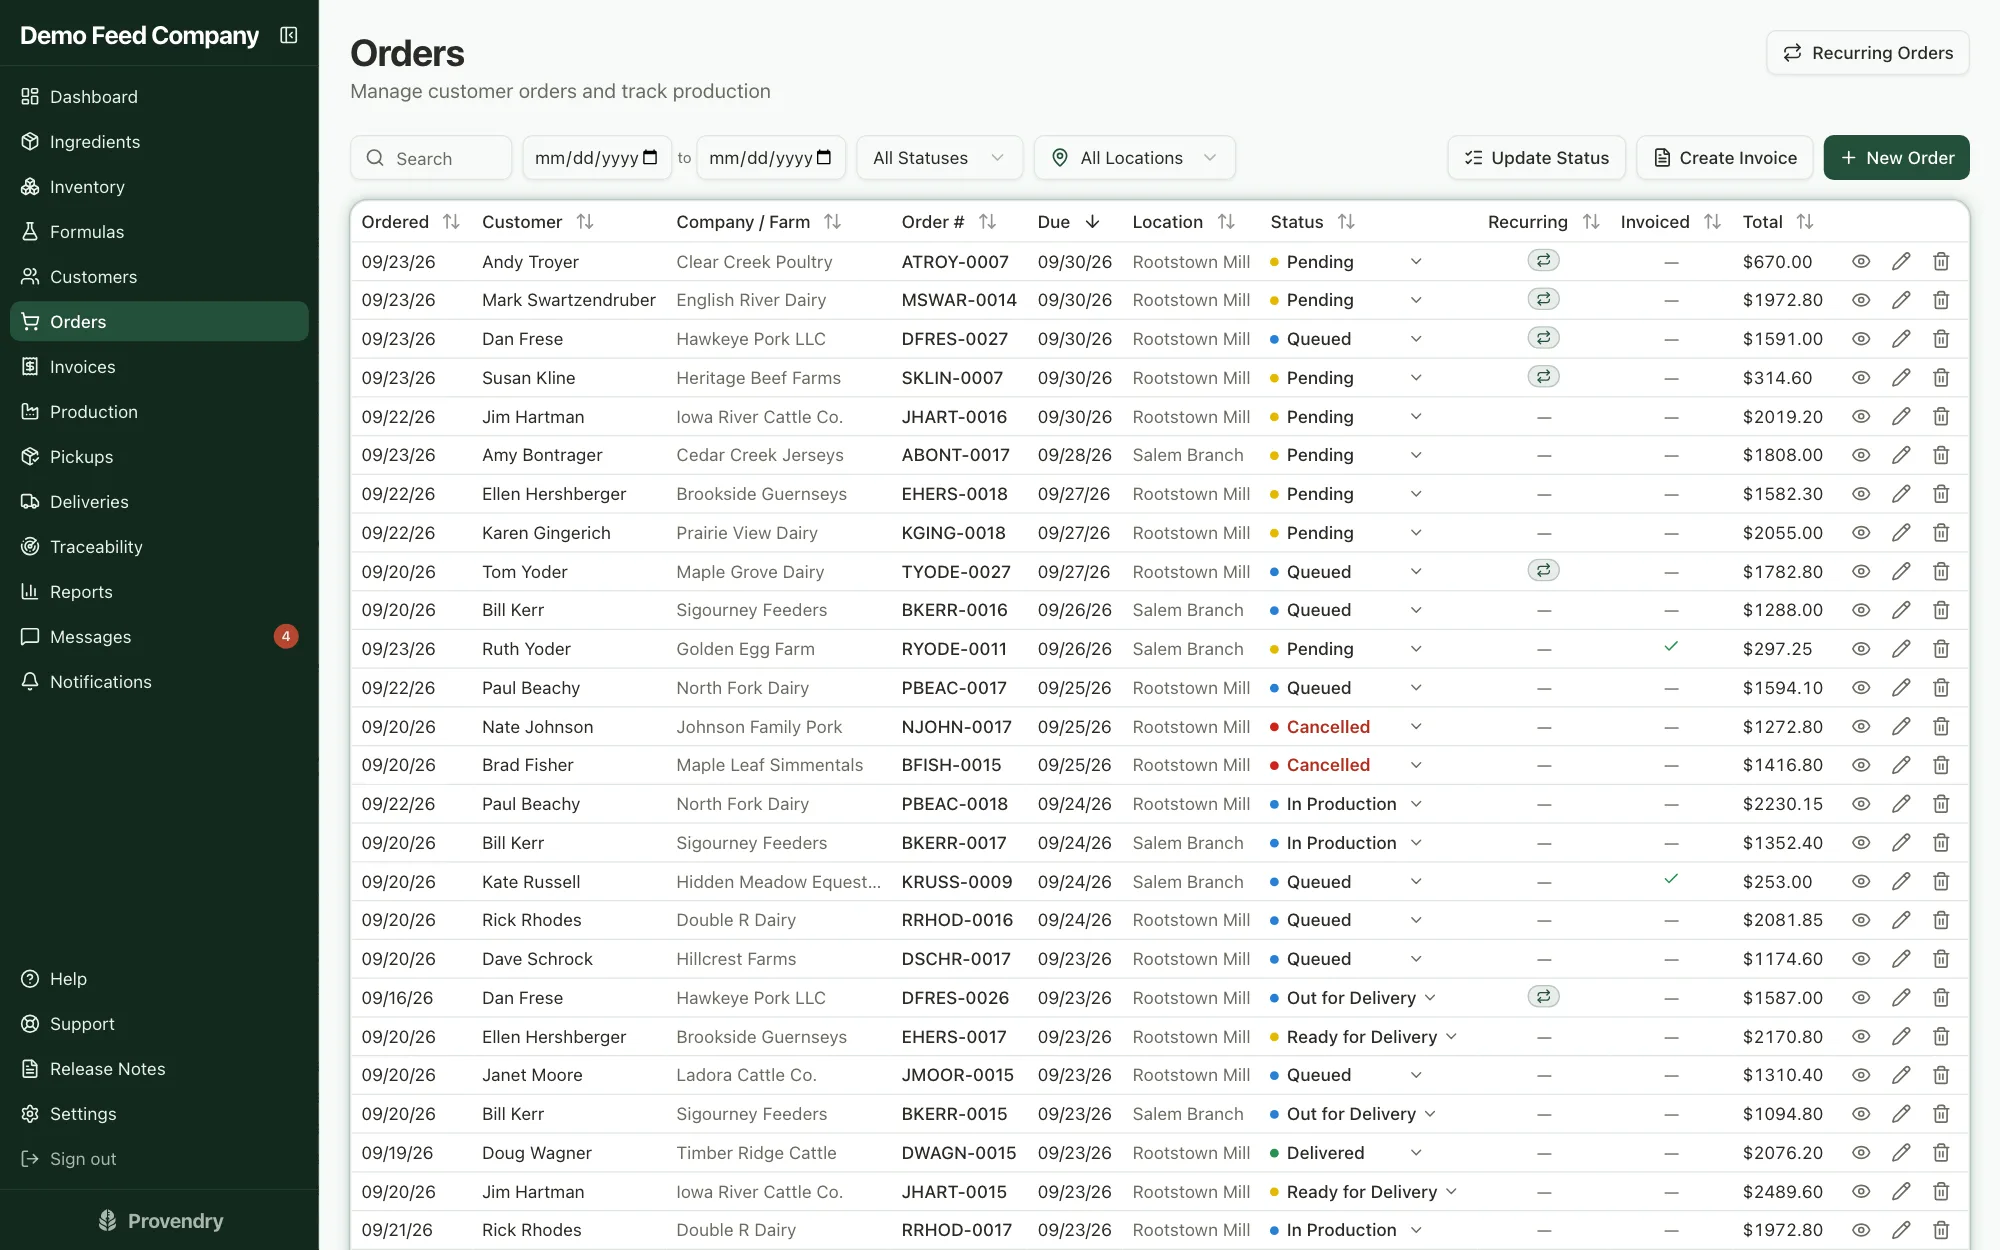Click recurring icon for DFRES-0026
This screenshot has height=1250, width=2000.
click(1543, 997)
